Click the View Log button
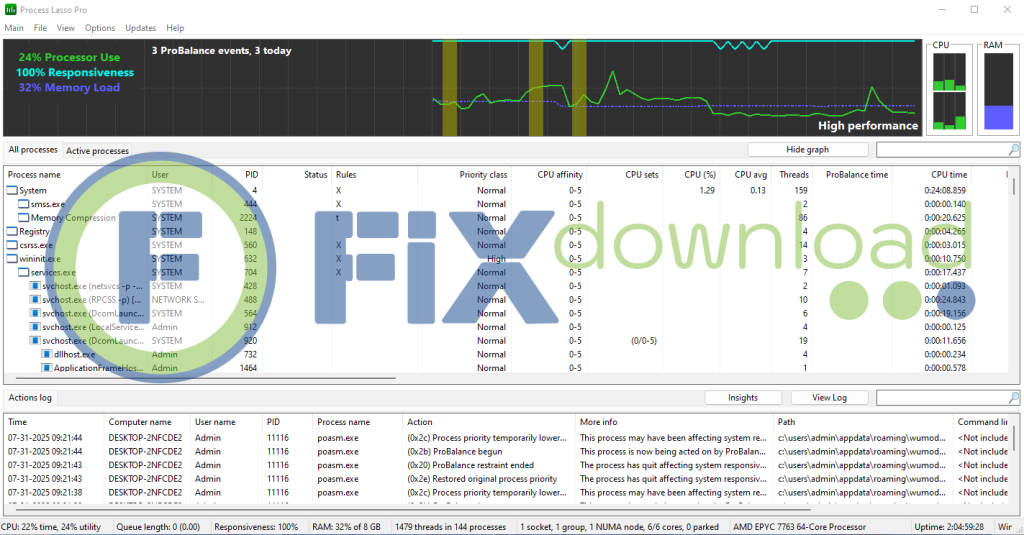The height and width of the screenshot is (535, 1024). [x=829, y=398]
